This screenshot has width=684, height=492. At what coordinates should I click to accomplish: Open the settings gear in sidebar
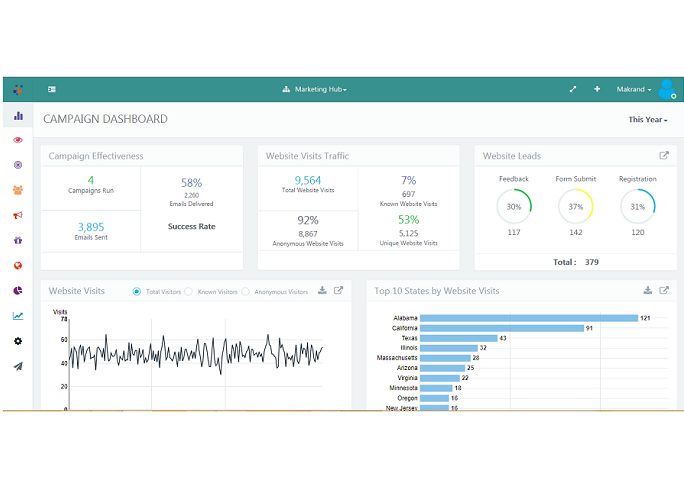pos(18,341)
